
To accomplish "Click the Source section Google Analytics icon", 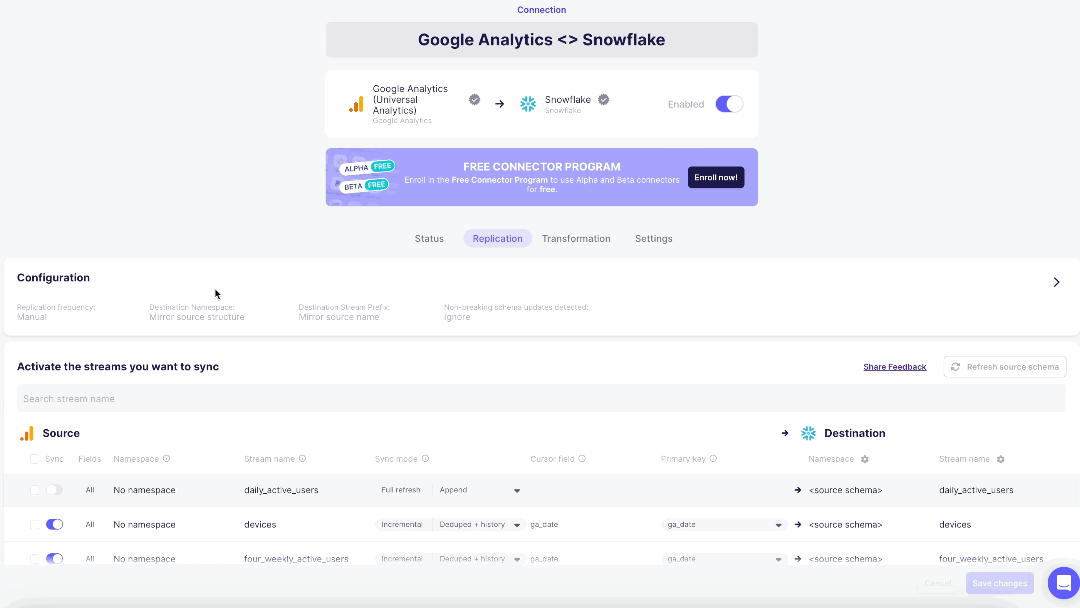I will pos(27,433).
